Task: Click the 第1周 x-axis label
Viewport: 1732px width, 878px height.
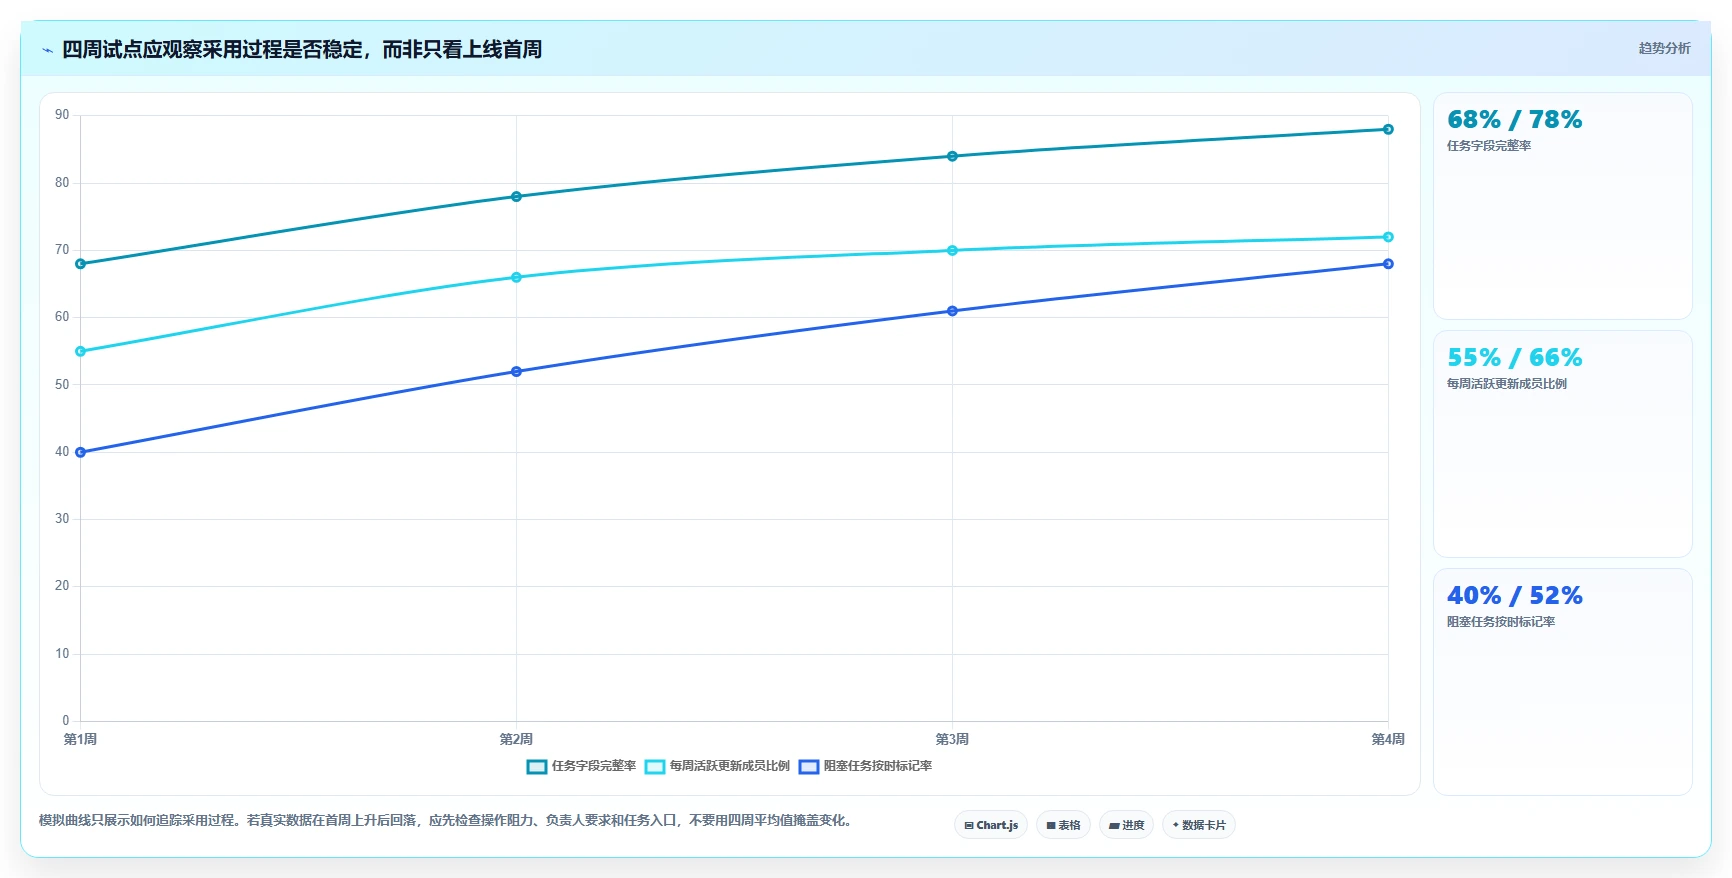Action: pyautogui.click(x=80, y=740)
